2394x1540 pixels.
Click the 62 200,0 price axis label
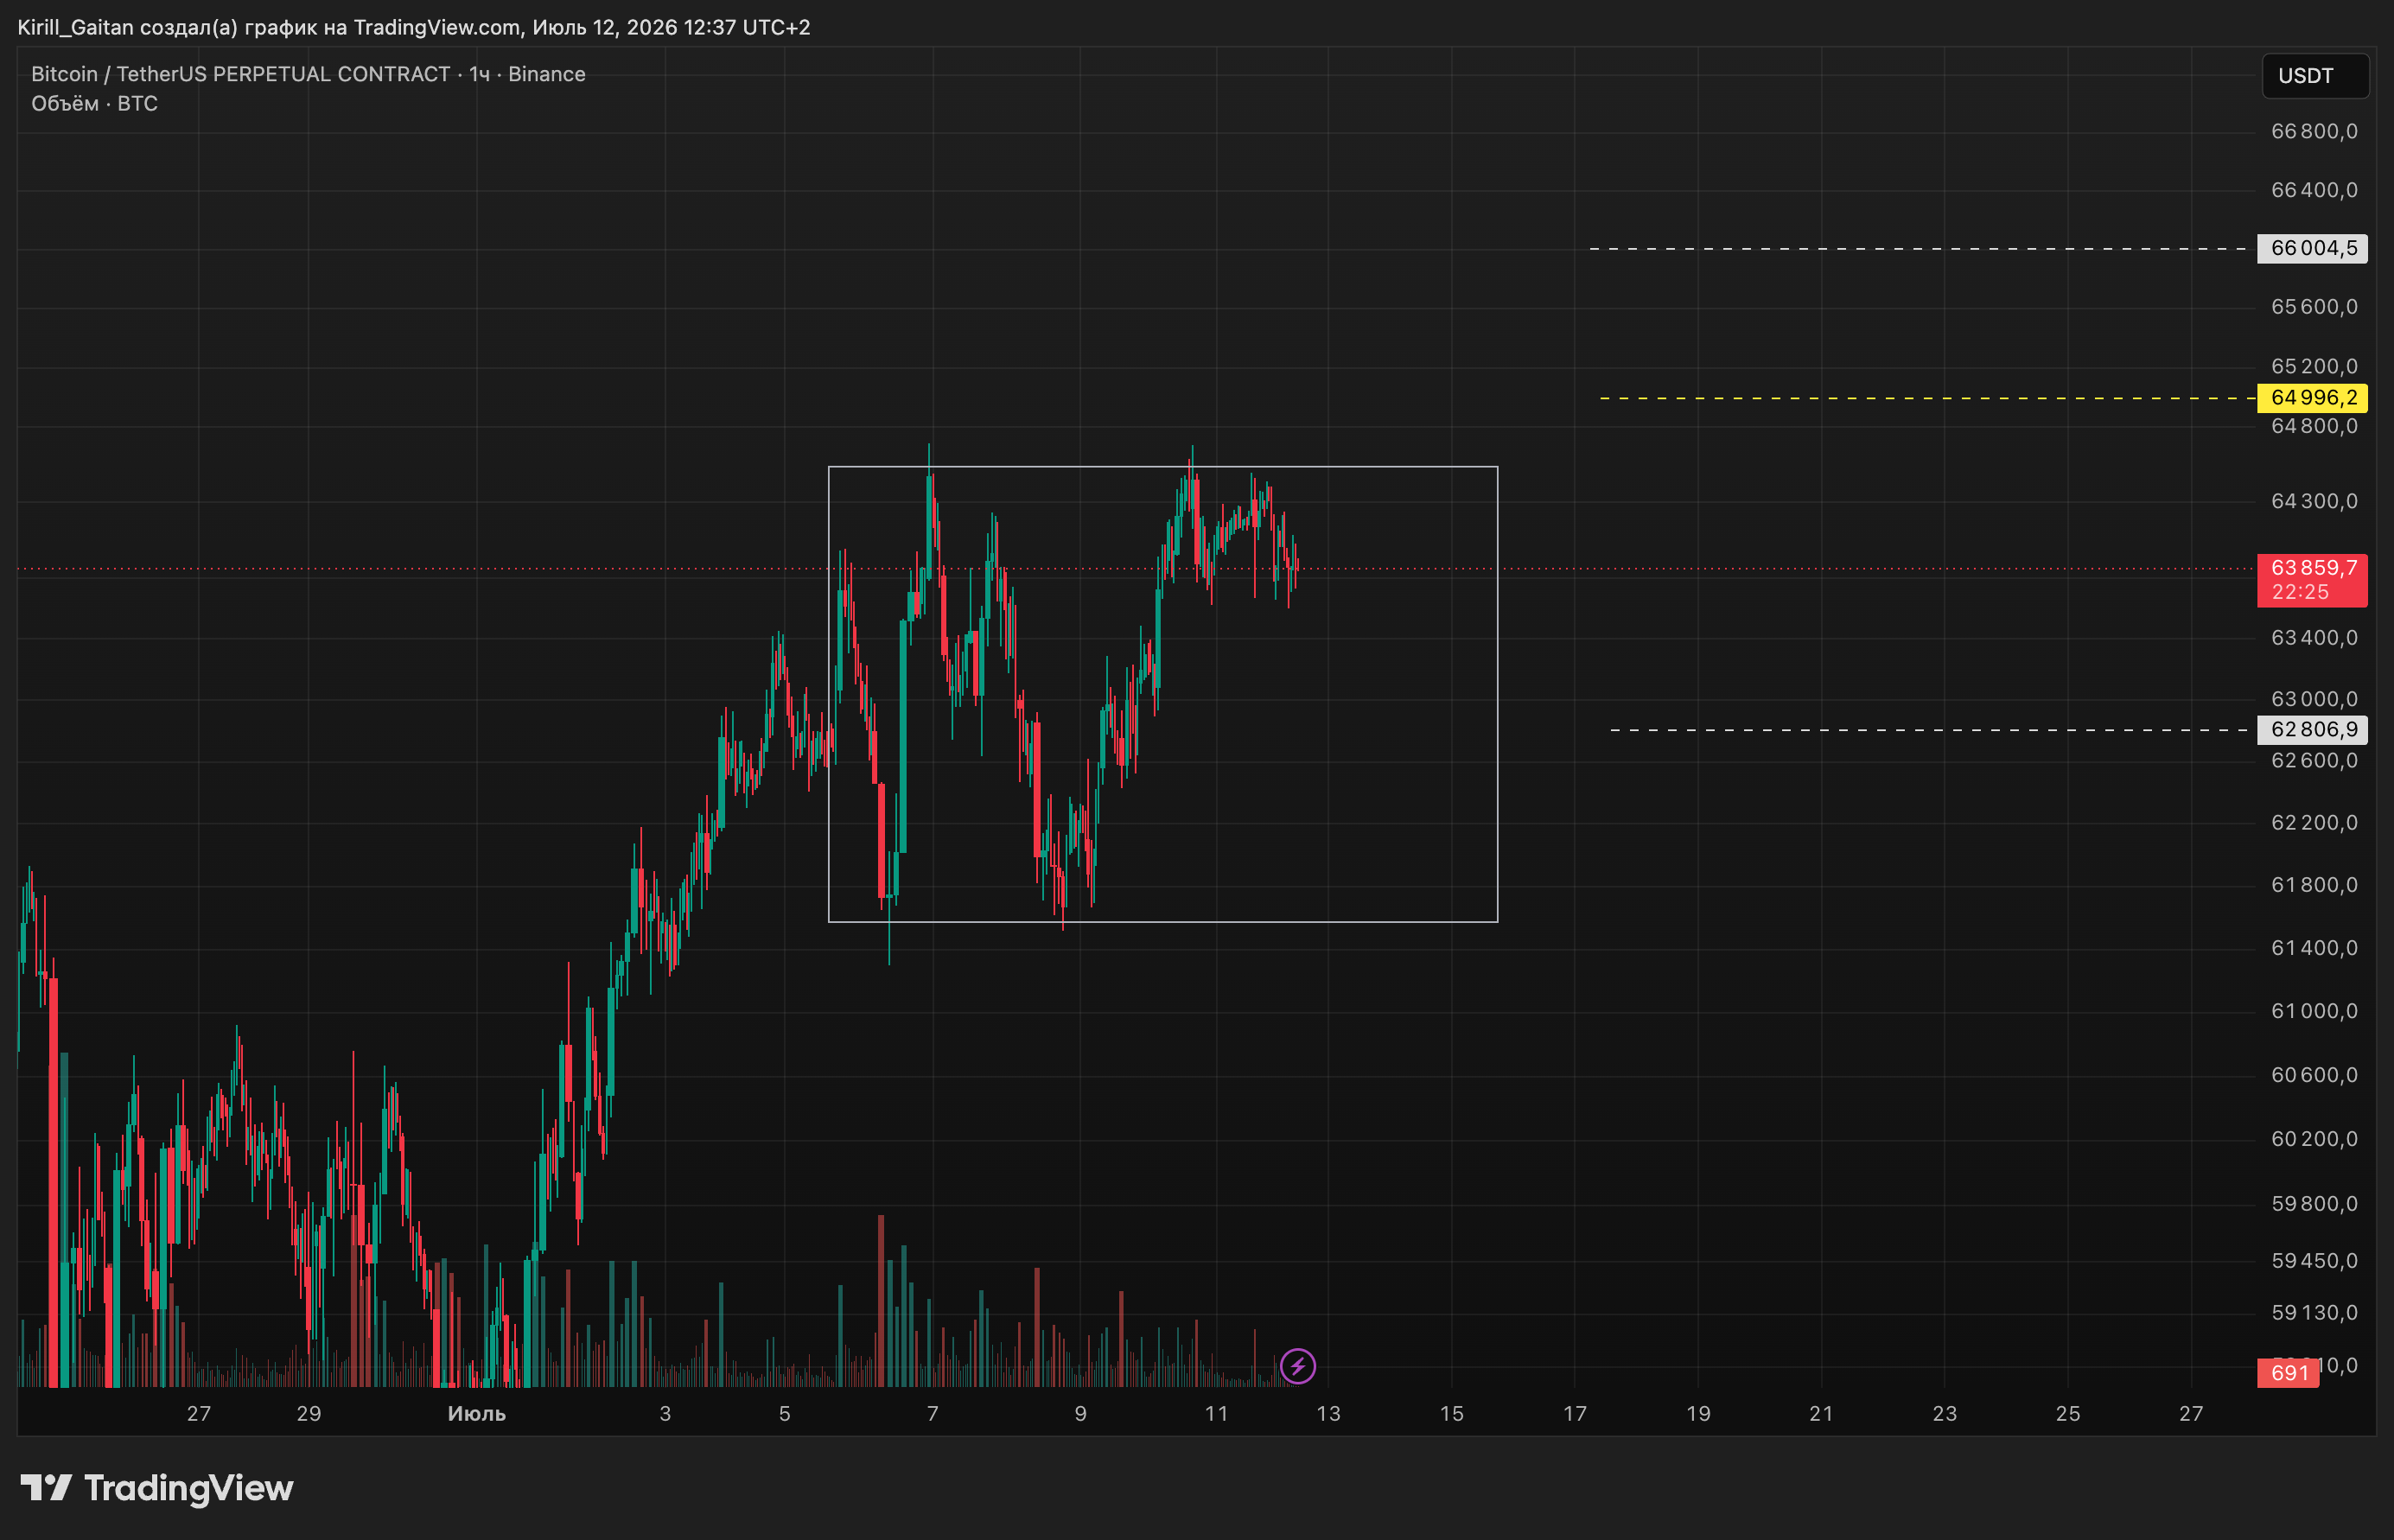(2314, 823)
